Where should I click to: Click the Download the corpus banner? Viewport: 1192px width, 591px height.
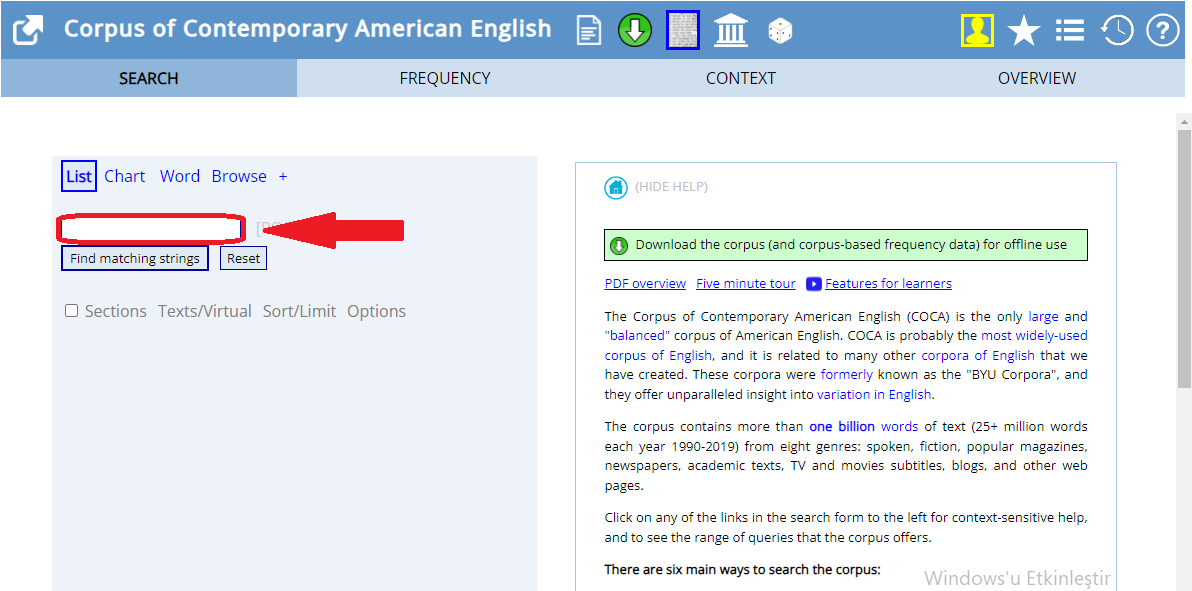point(845,245)
